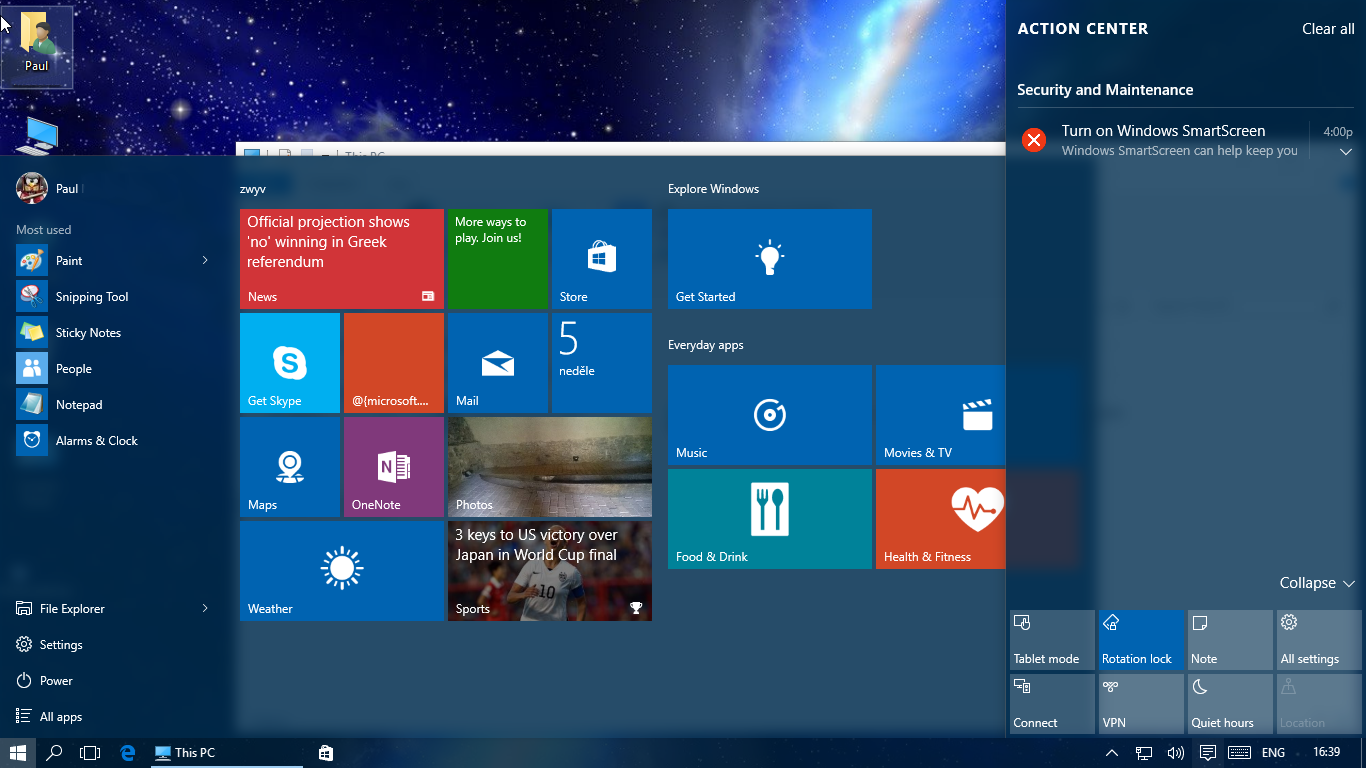Open the News tile about Greek referendum
Viewport: 1366px width, 768px height.
click(342, 259)
